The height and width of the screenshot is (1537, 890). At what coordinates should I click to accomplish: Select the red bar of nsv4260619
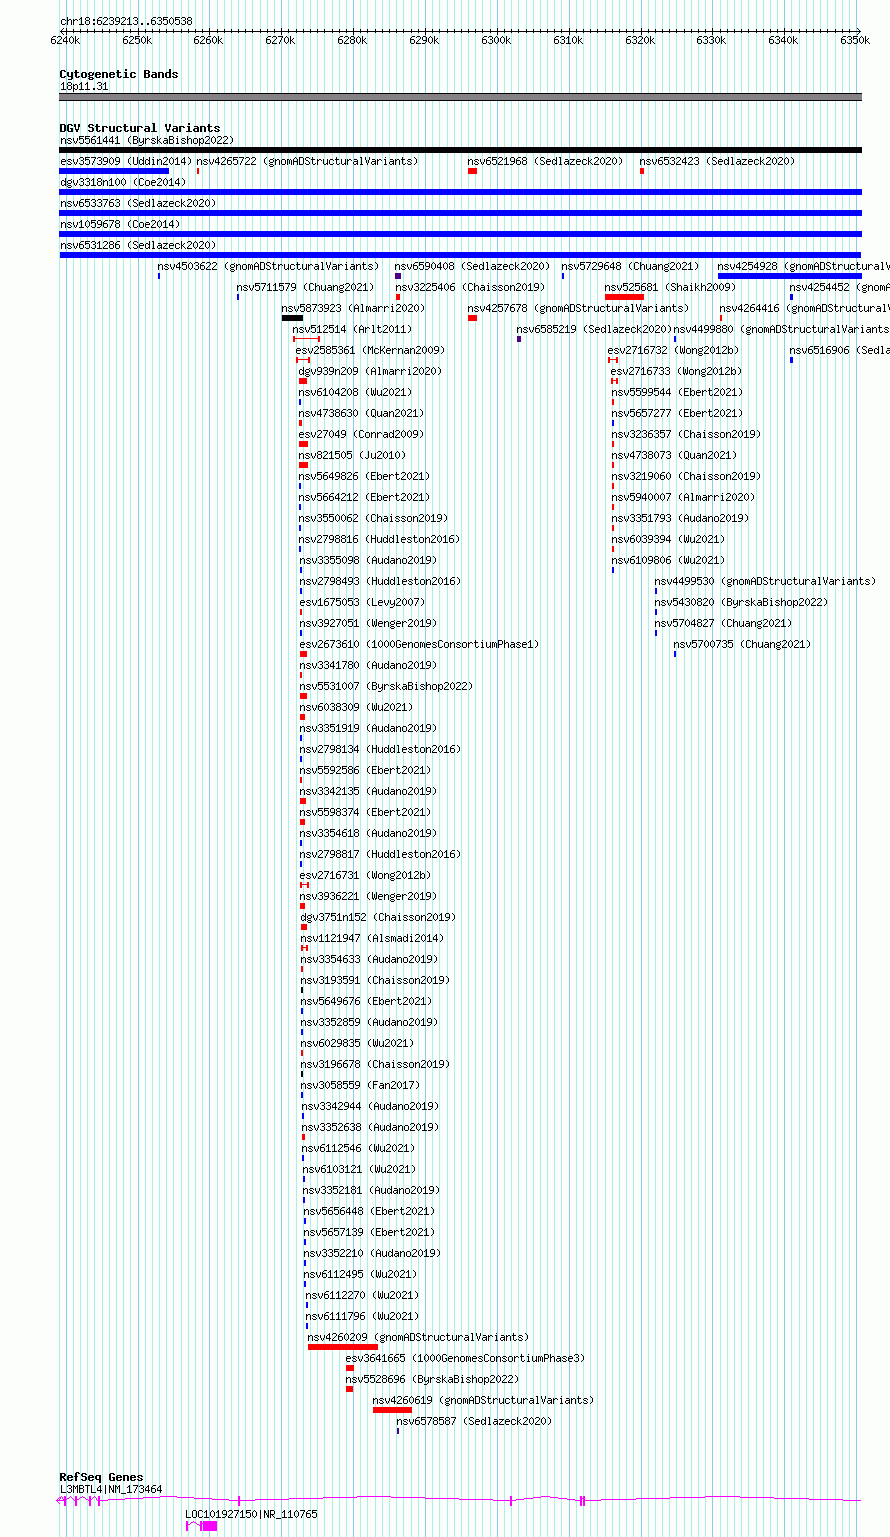tap(392, 1410)
